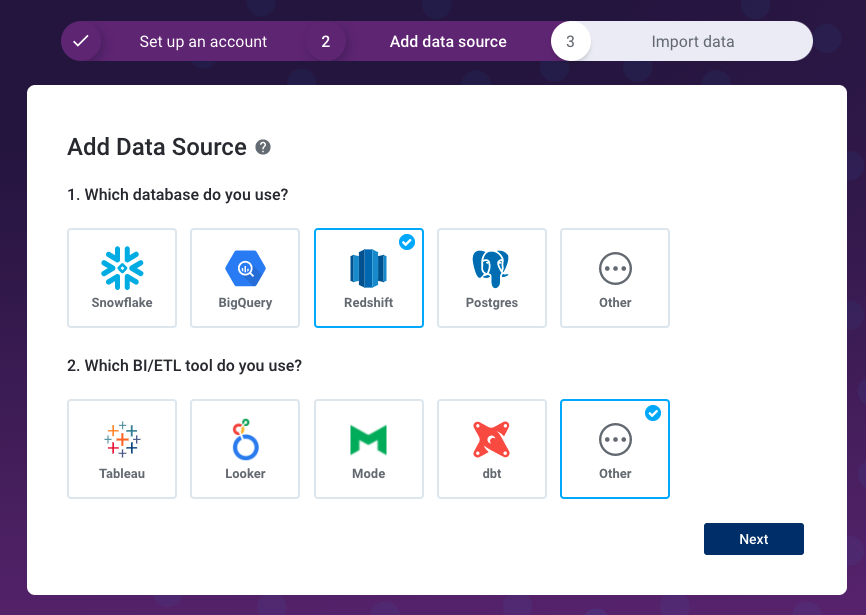This screenshot has height=615, width=866.
Task: Click the completed step checkmark icon
Action: [x=81, y=41]
